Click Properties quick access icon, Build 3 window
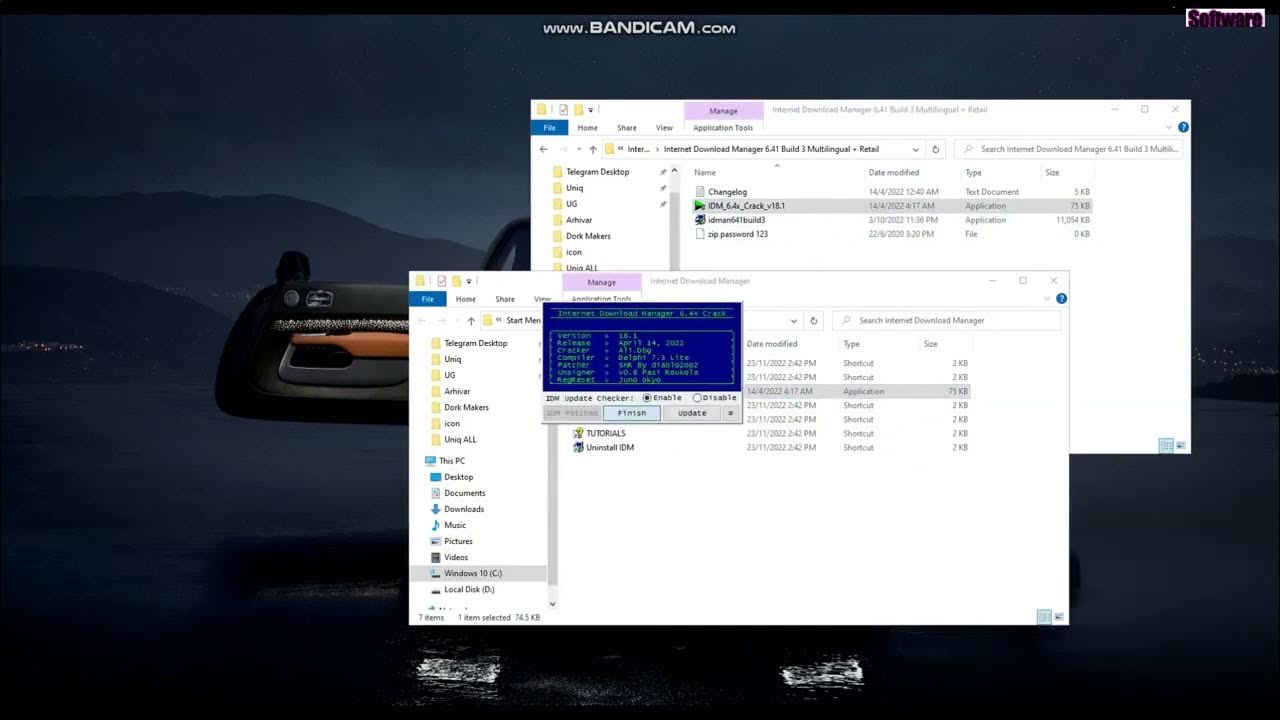1280x720 pixels. (x=564, y=110)
